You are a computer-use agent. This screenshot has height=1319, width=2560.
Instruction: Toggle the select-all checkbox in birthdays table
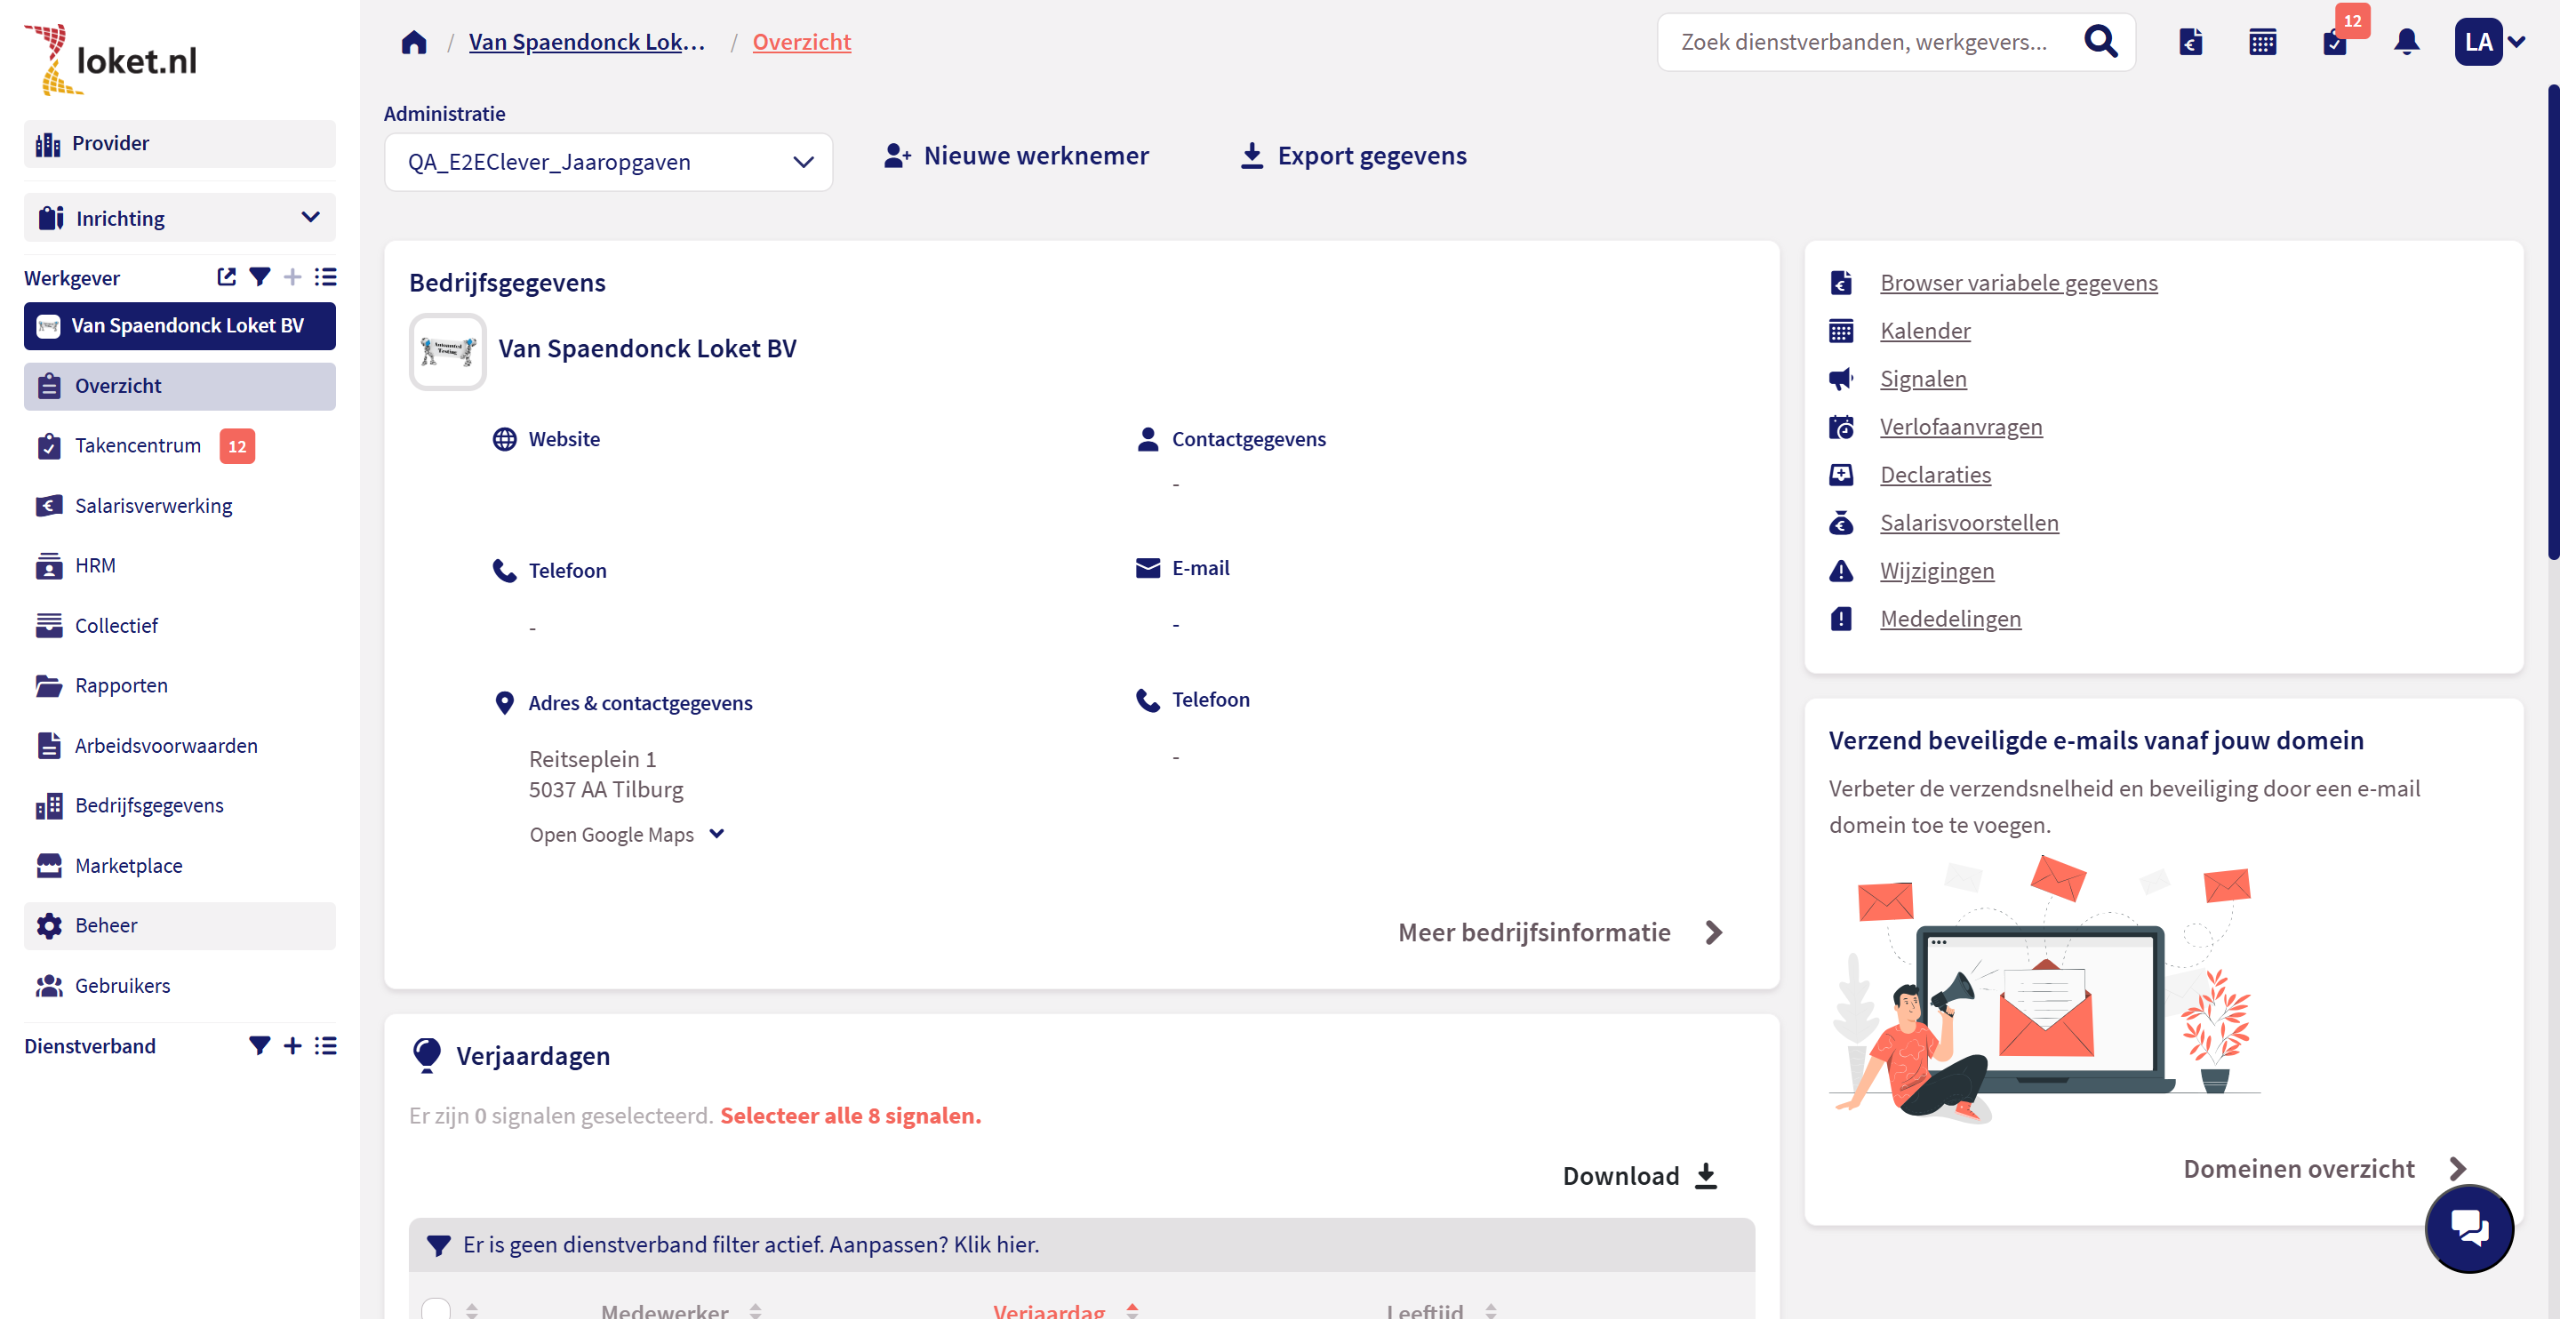pos(436,1308)
